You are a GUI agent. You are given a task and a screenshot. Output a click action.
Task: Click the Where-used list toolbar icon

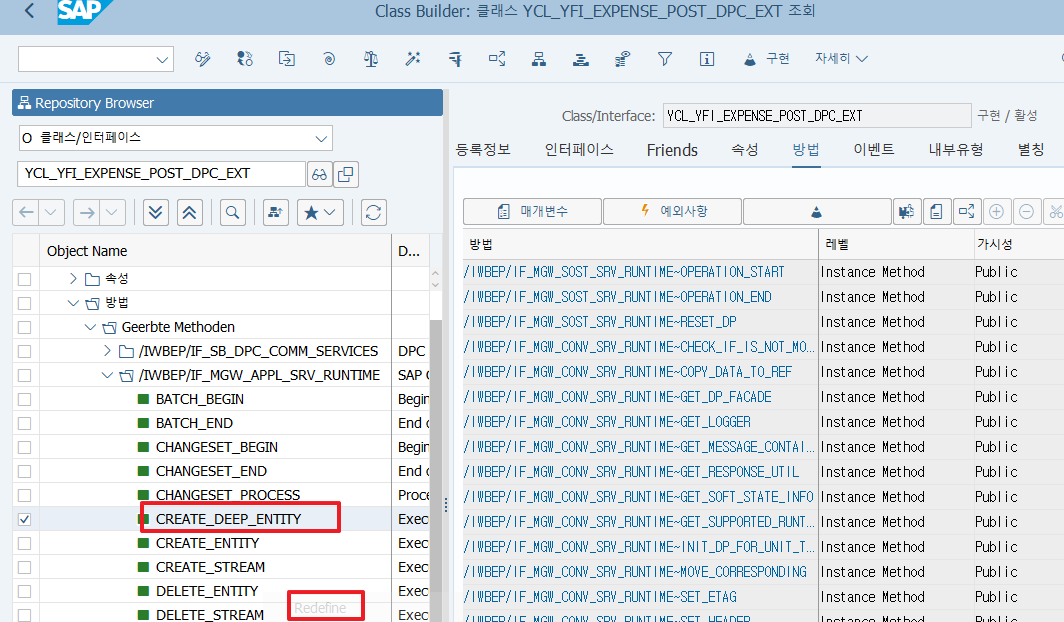tap(497, 59)
